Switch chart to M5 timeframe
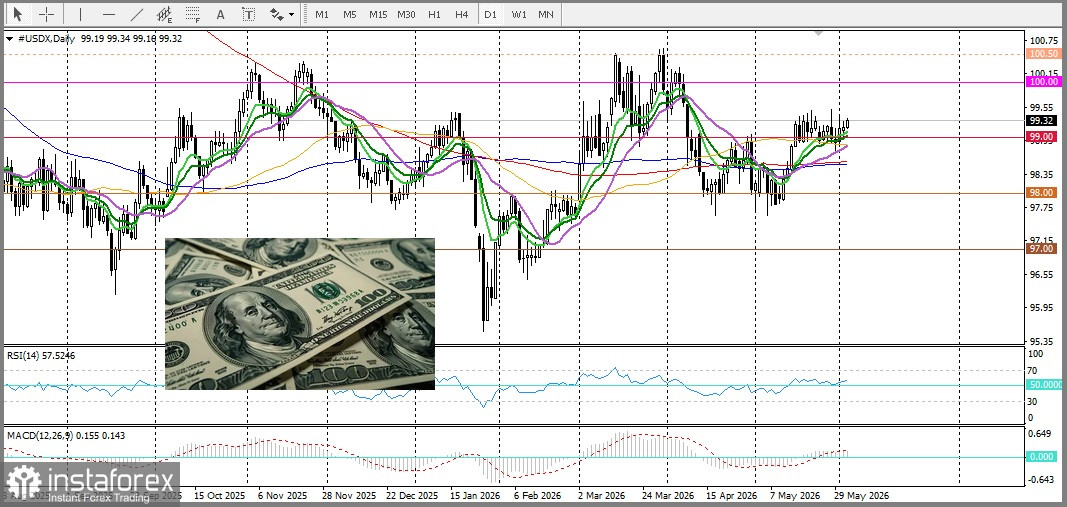The width and height of the screenshot is (1067, 507). (x=350, y=14)
